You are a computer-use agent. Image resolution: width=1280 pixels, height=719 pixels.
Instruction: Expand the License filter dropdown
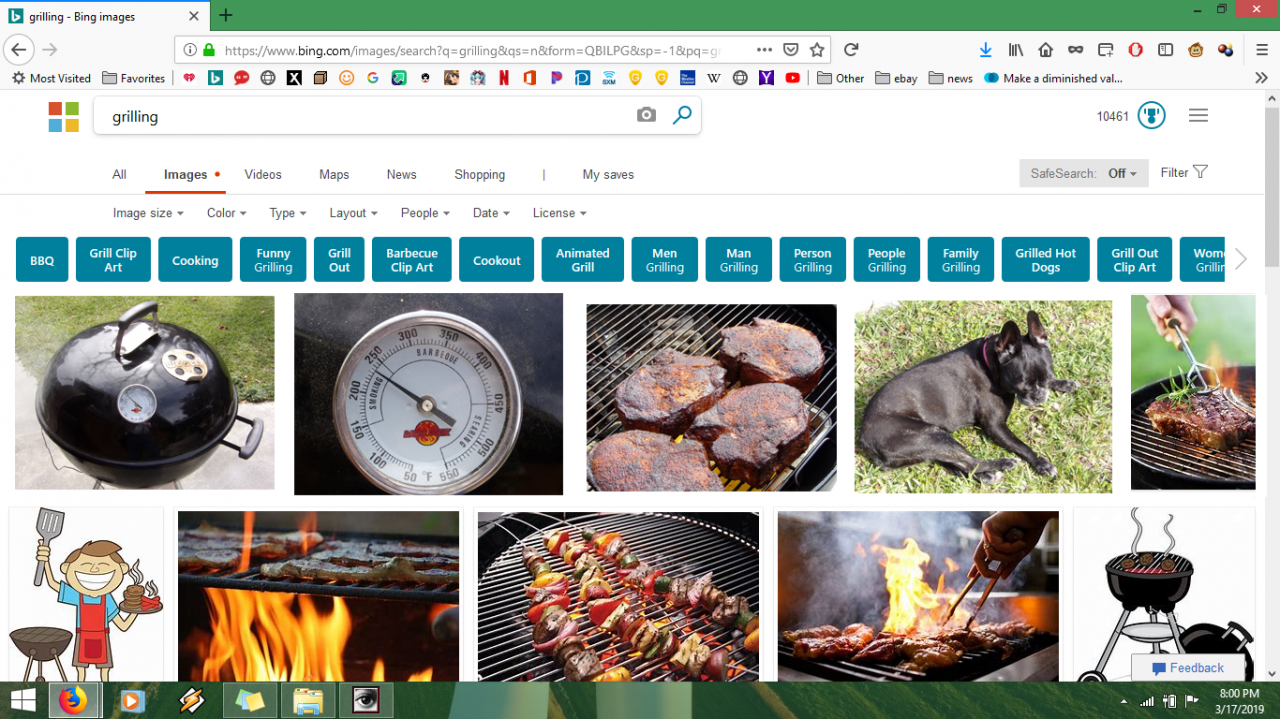click(x=559, y=213)
